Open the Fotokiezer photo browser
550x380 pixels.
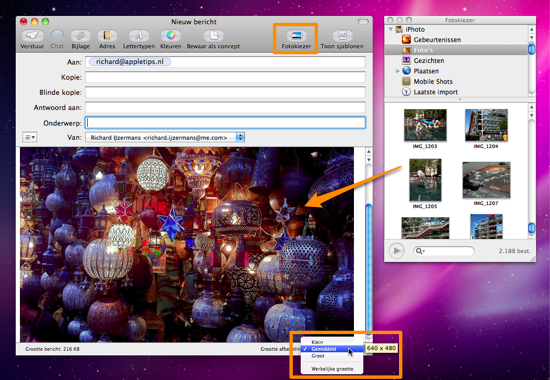pyautogui.click(x=296, y=39)
